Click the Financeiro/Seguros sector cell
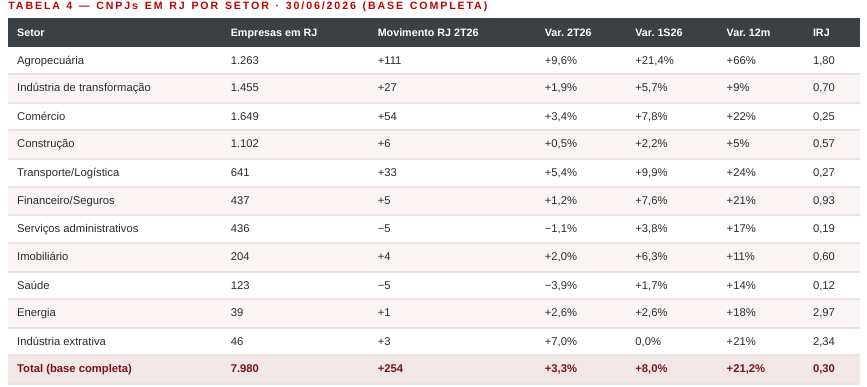Viewport: 867px width, 387px height. pos(66,200)
